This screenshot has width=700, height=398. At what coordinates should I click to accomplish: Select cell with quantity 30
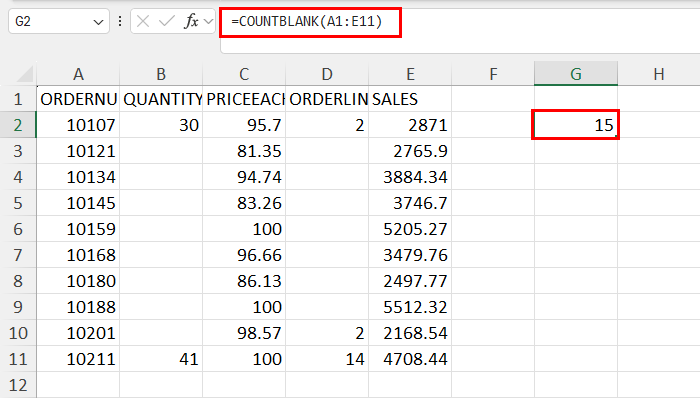[161, 125]
